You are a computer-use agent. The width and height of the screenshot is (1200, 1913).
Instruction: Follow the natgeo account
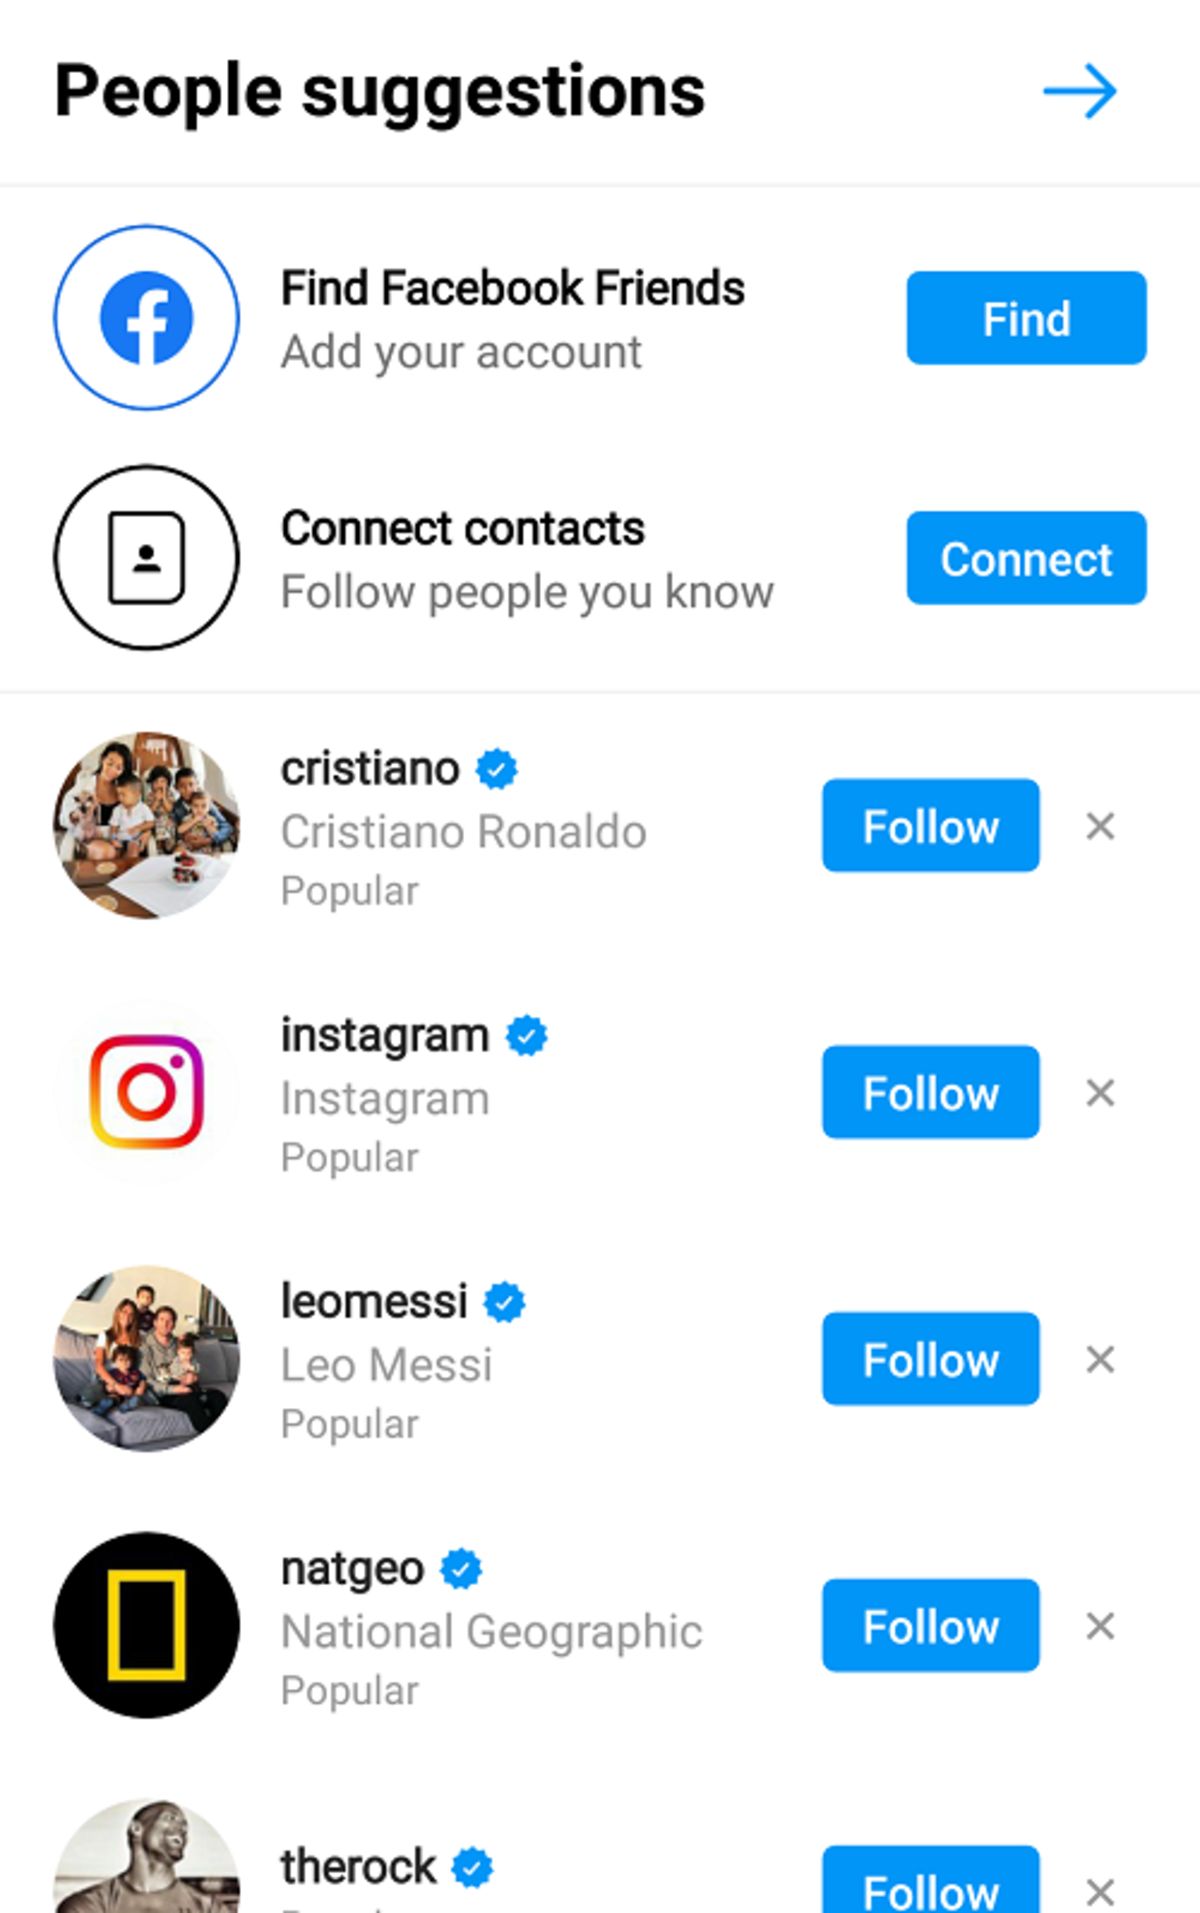(931, 1625)
